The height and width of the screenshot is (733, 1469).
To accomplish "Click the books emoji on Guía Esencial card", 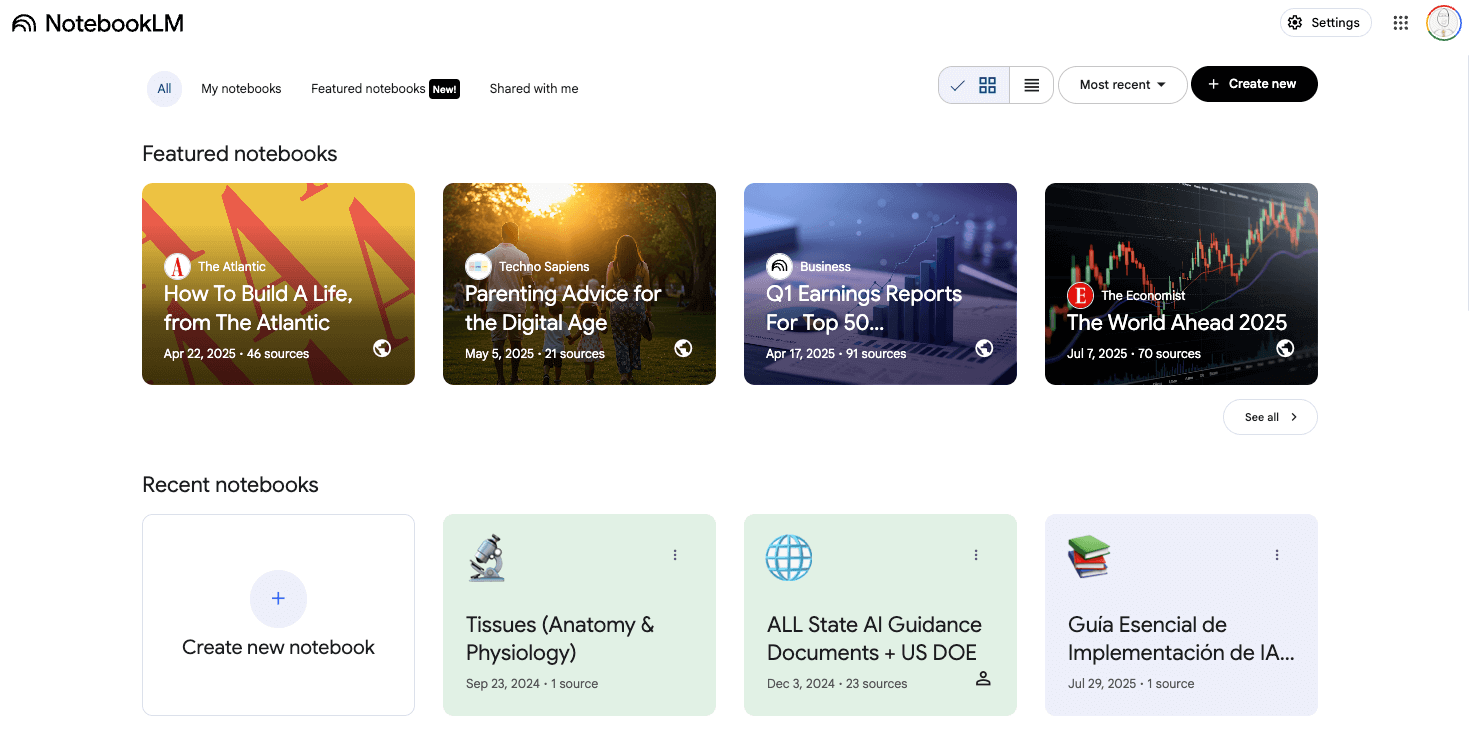I will tap(1090, 556).
